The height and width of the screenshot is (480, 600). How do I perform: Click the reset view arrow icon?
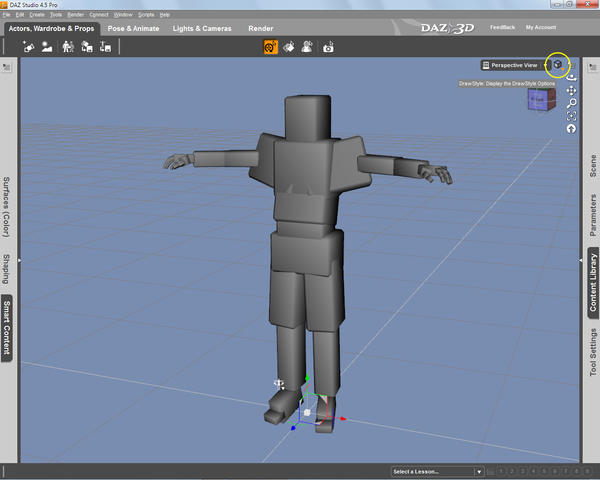pos(571,129)
